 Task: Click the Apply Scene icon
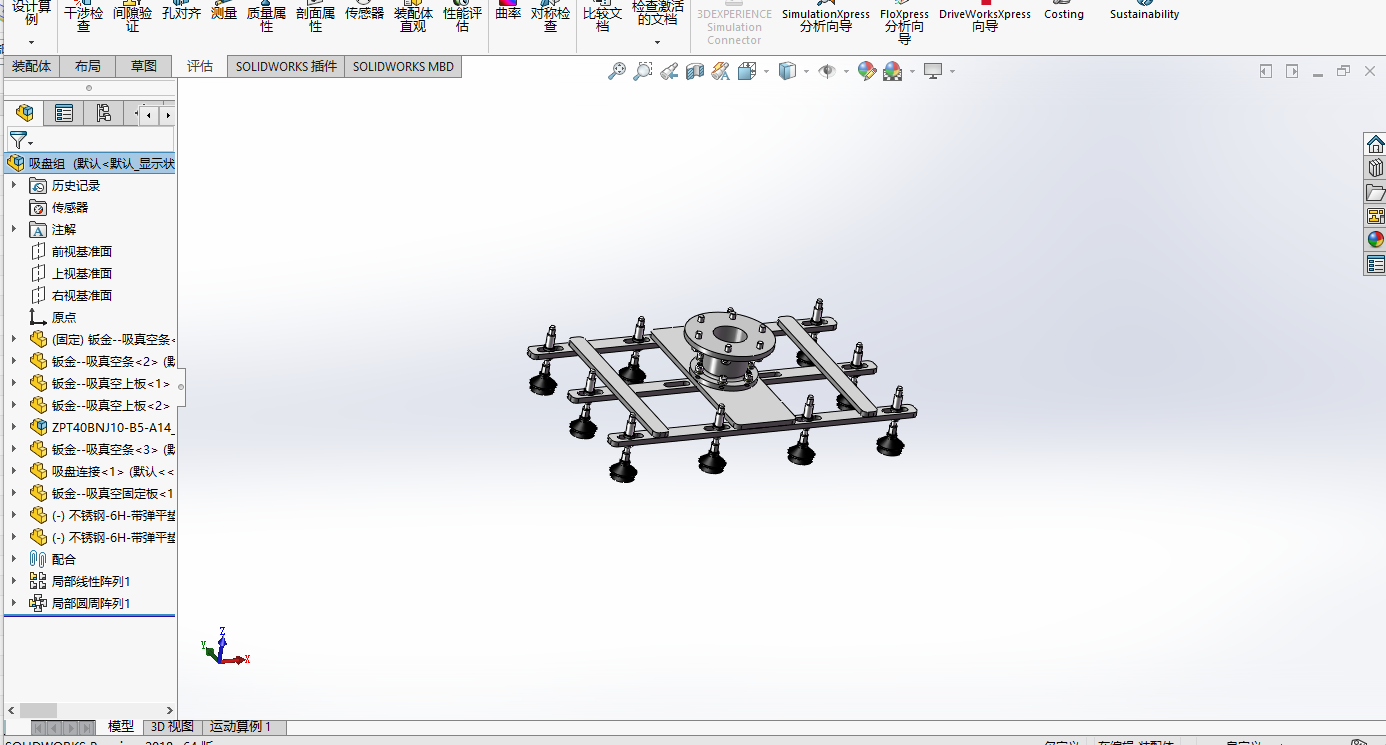point(892,71)
